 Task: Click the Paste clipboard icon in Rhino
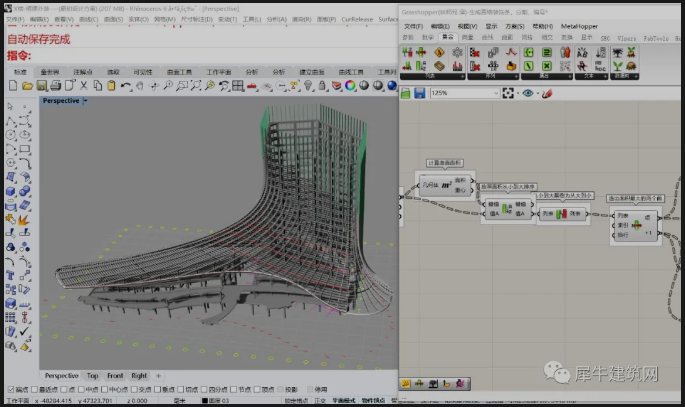[111, 86]
